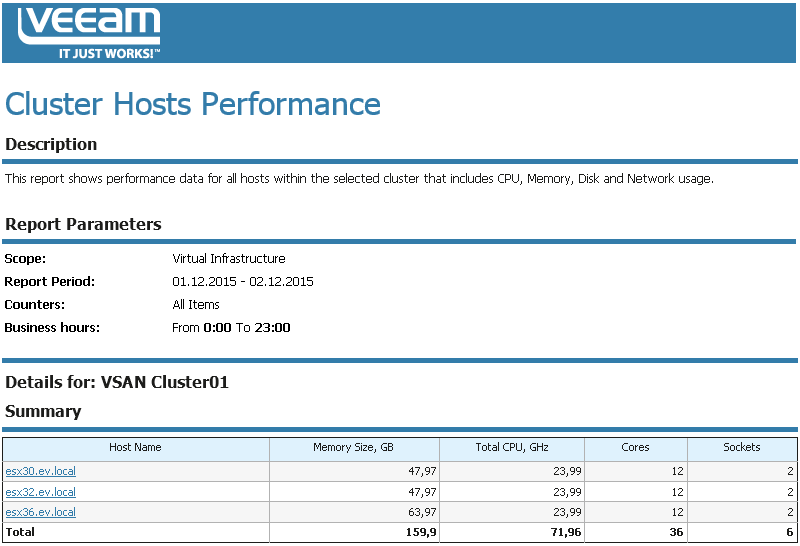Screen dimensions: 800x546
Task: Click the Cluster Hosts Performance report title
Action: [x=193, y=104]
